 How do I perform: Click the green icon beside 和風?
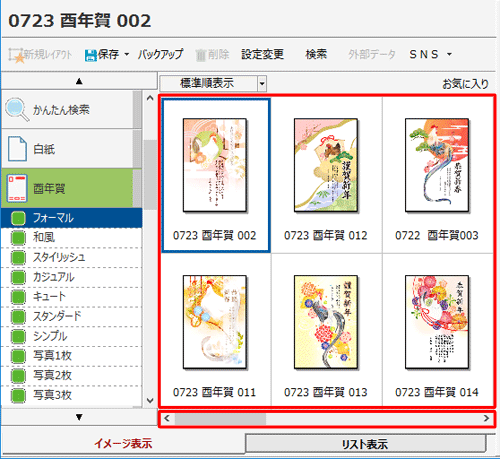point(18,238)
